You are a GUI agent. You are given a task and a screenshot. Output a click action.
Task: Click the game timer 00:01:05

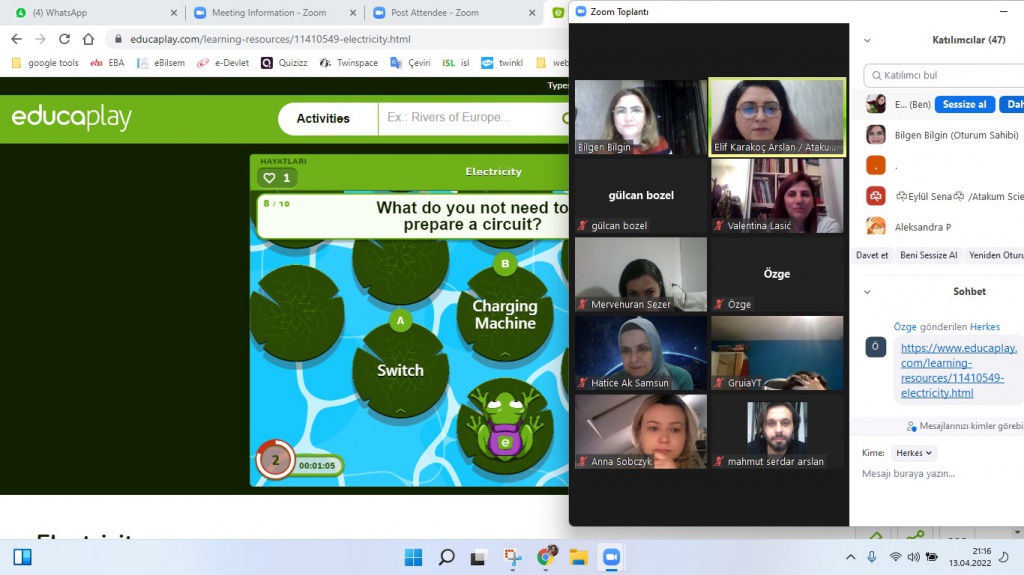[317, 466]
